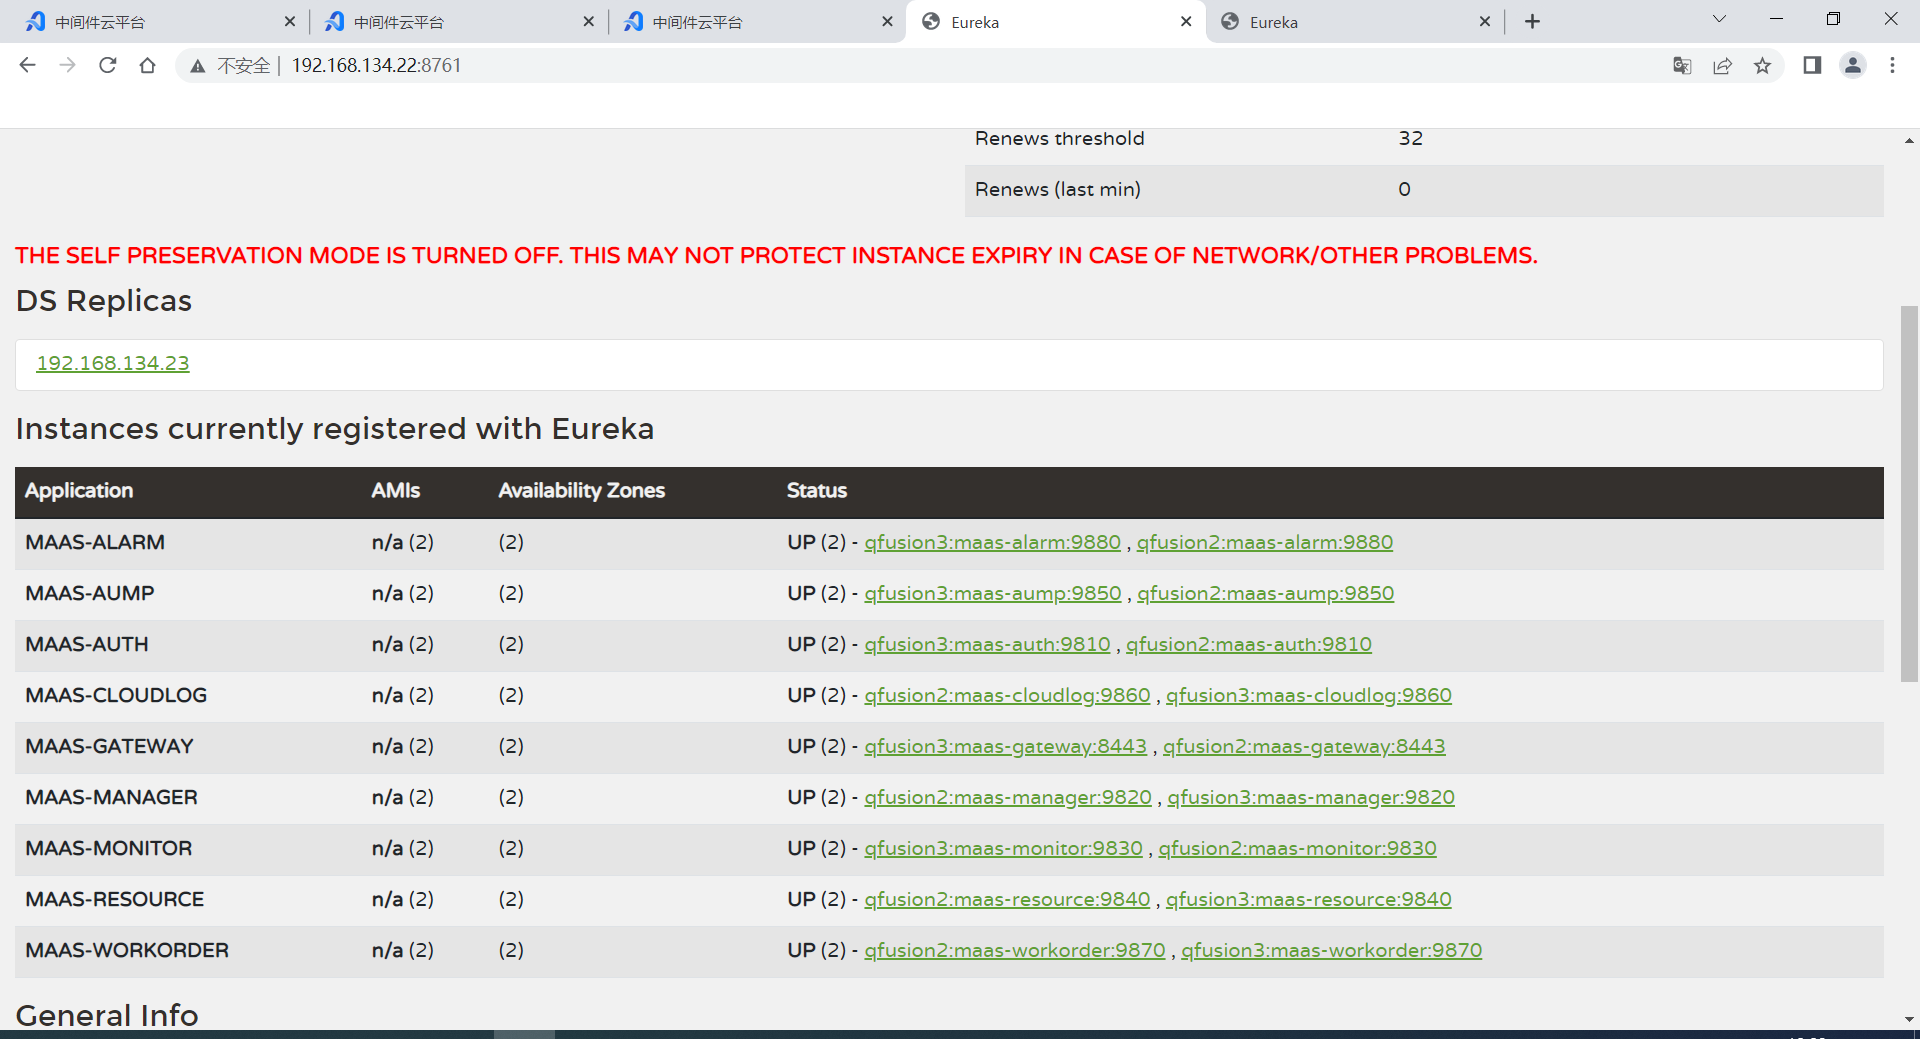Click the Availability Zones column header

point(582,490)
